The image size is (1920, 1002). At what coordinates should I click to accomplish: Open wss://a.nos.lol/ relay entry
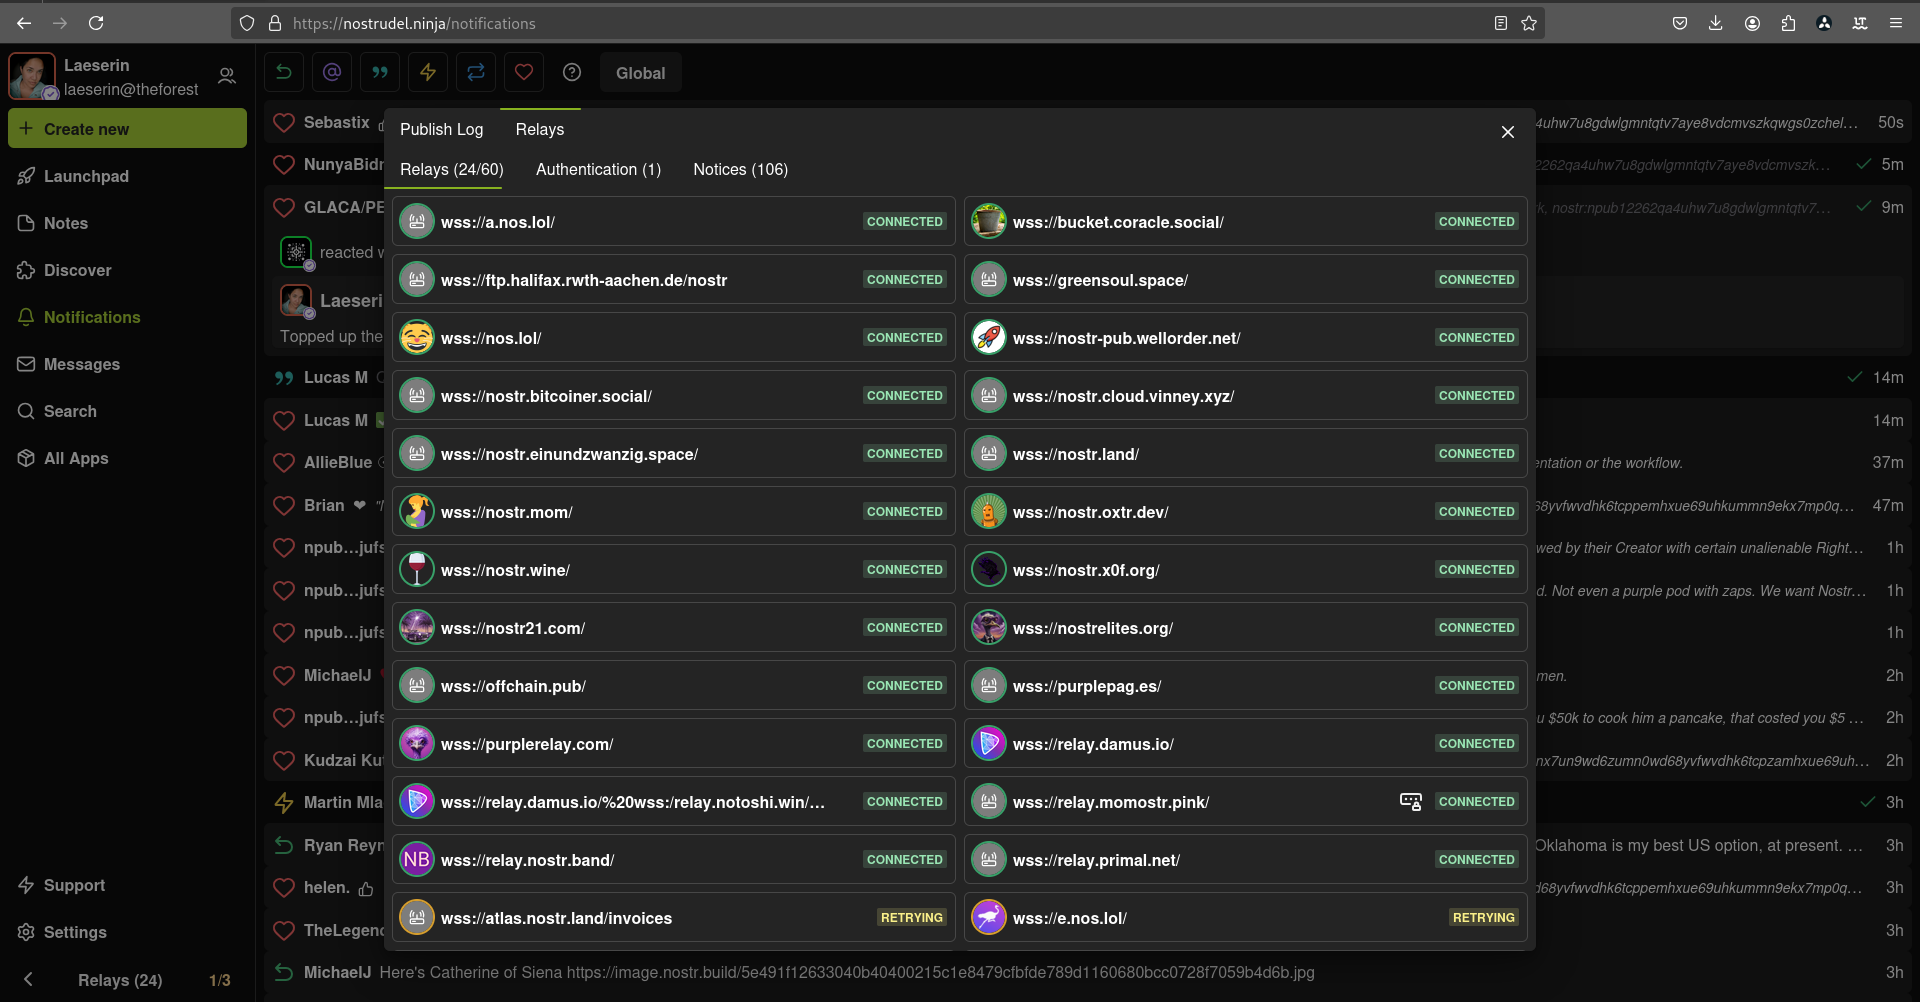pyautogui.click(x=498, y=222)
